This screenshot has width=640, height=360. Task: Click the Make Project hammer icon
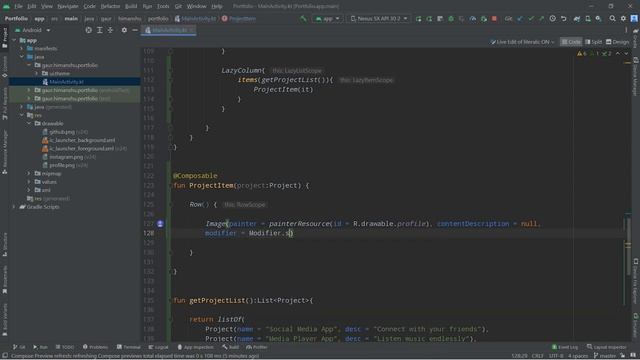pyautogui.click(x=303, y=19)
